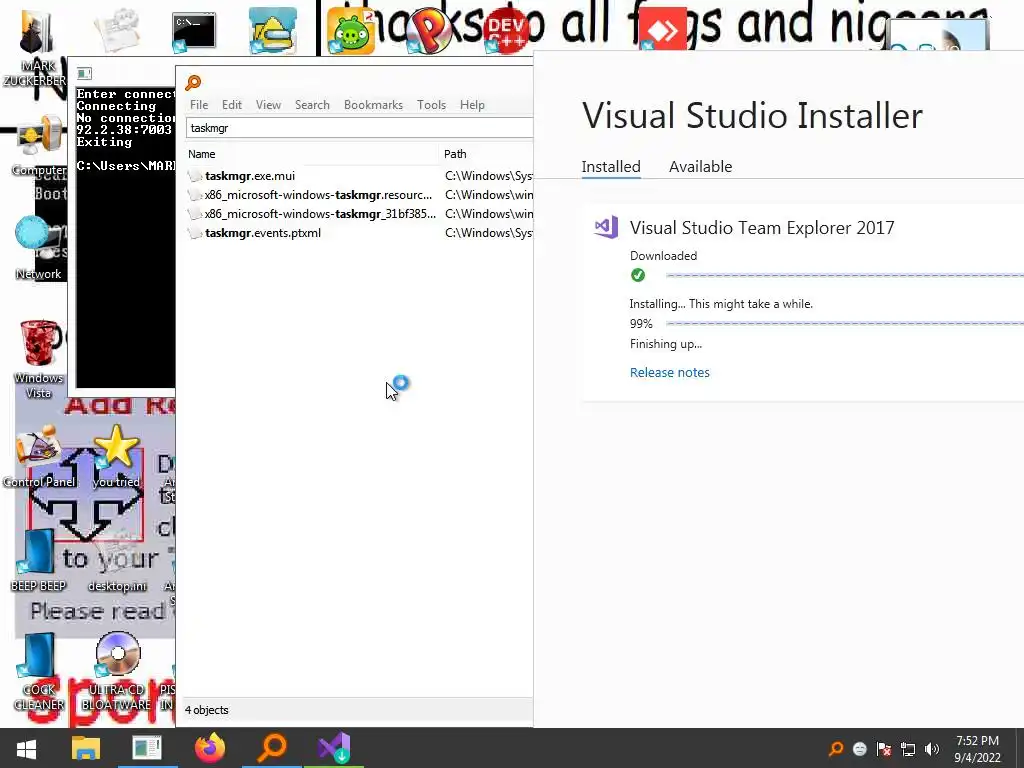The image size is (1024, 768).
Task: Click the Visual Studio Team Explorer logo
Action: (606, 227)
